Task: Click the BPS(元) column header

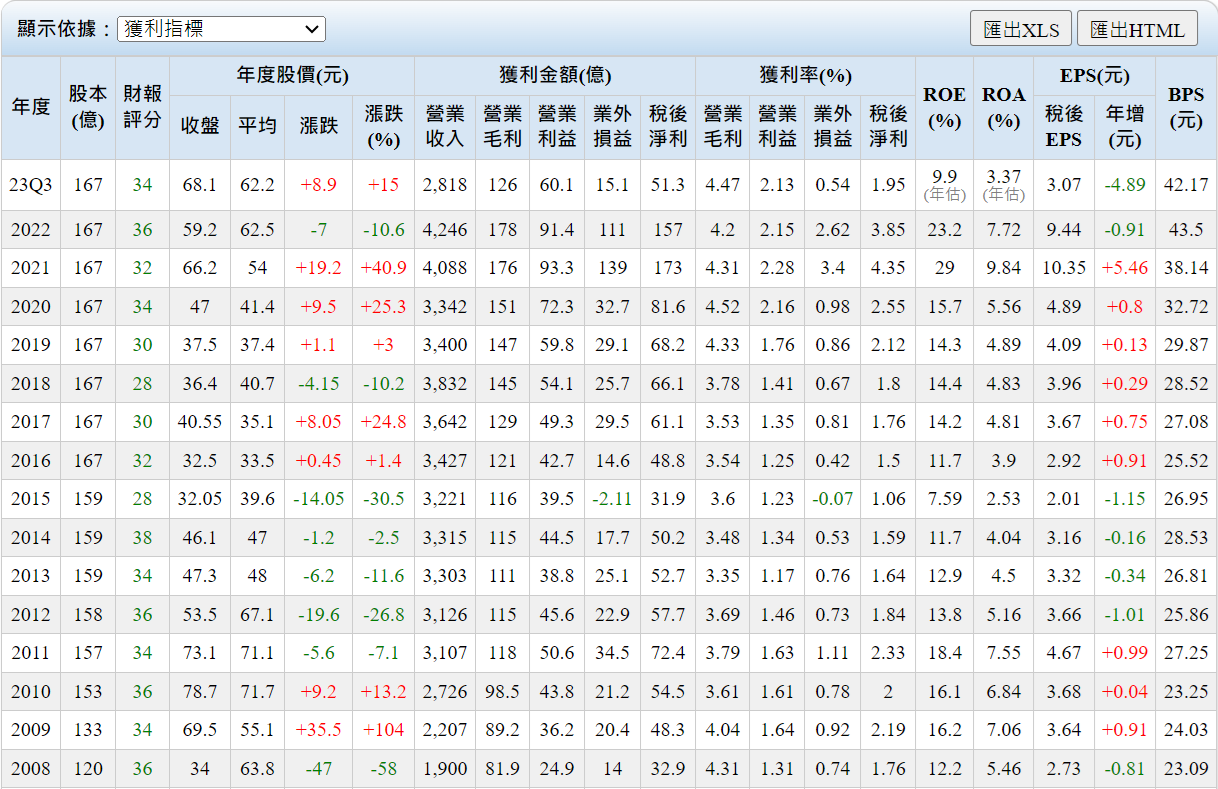Action: 1186,107
